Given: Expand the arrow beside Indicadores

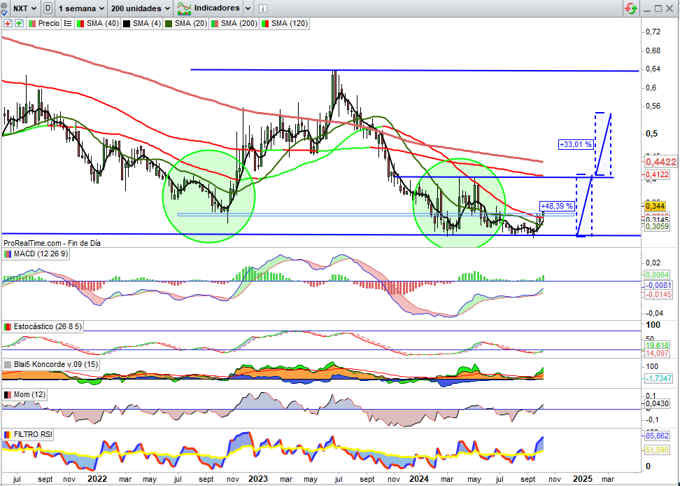Looking at the screenshot, I should click(x=248, y=8).
